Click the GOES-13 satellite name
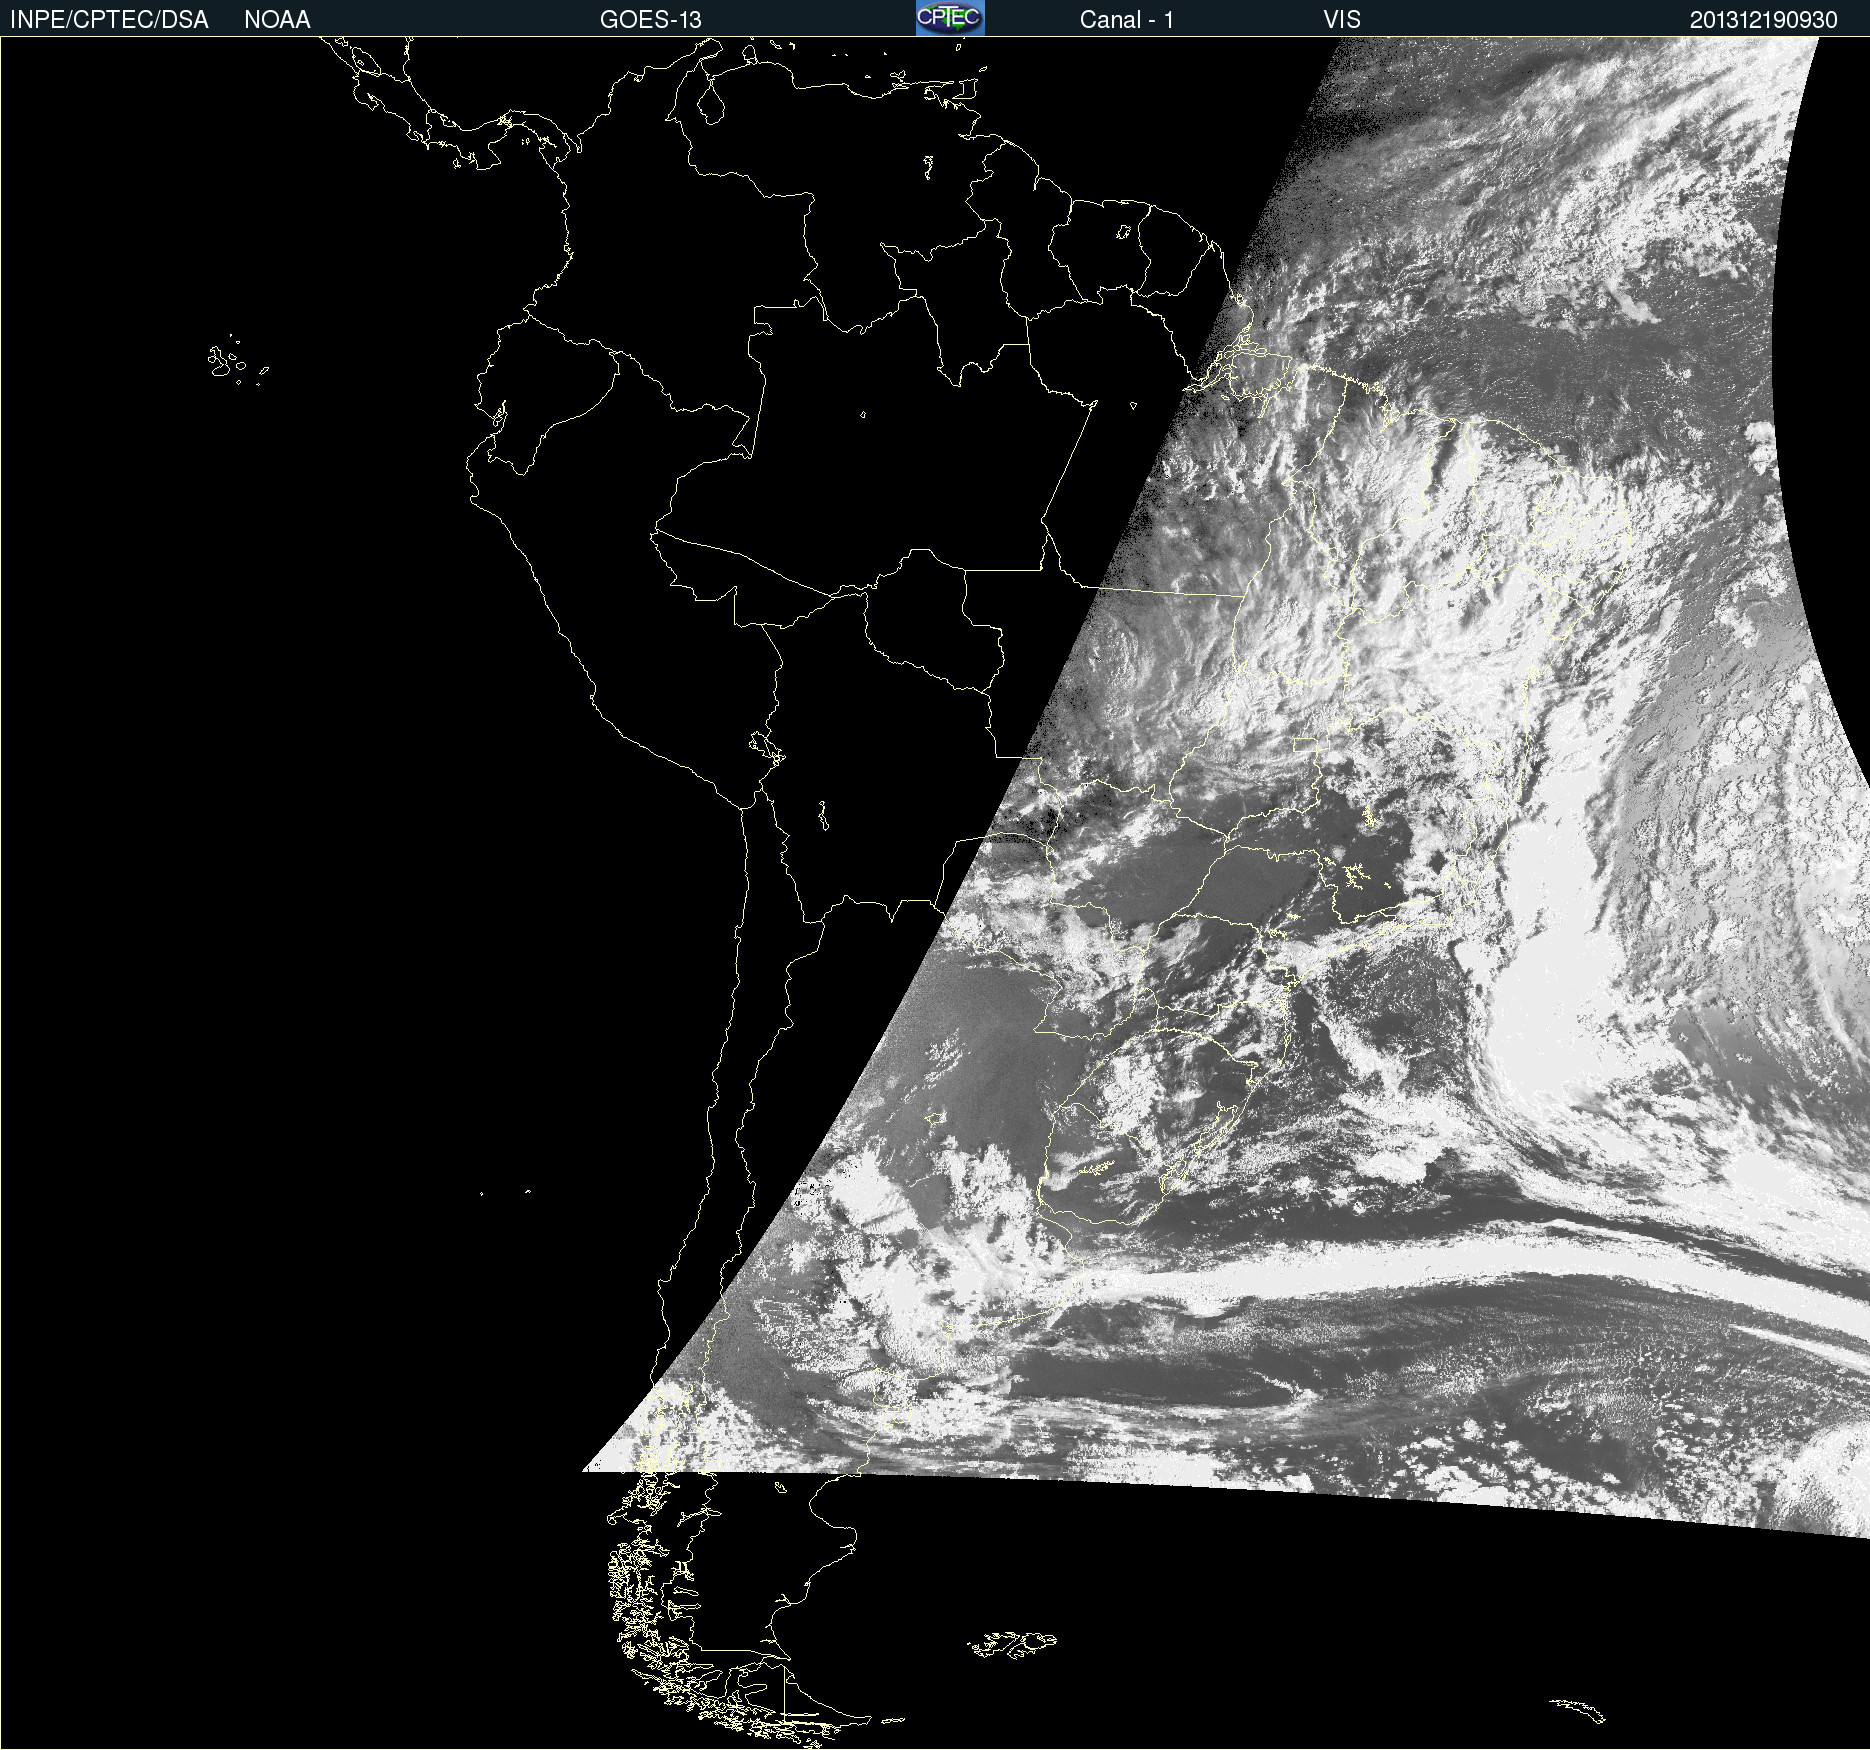This screenshot has height=1750, width=1870. point(650,20)
